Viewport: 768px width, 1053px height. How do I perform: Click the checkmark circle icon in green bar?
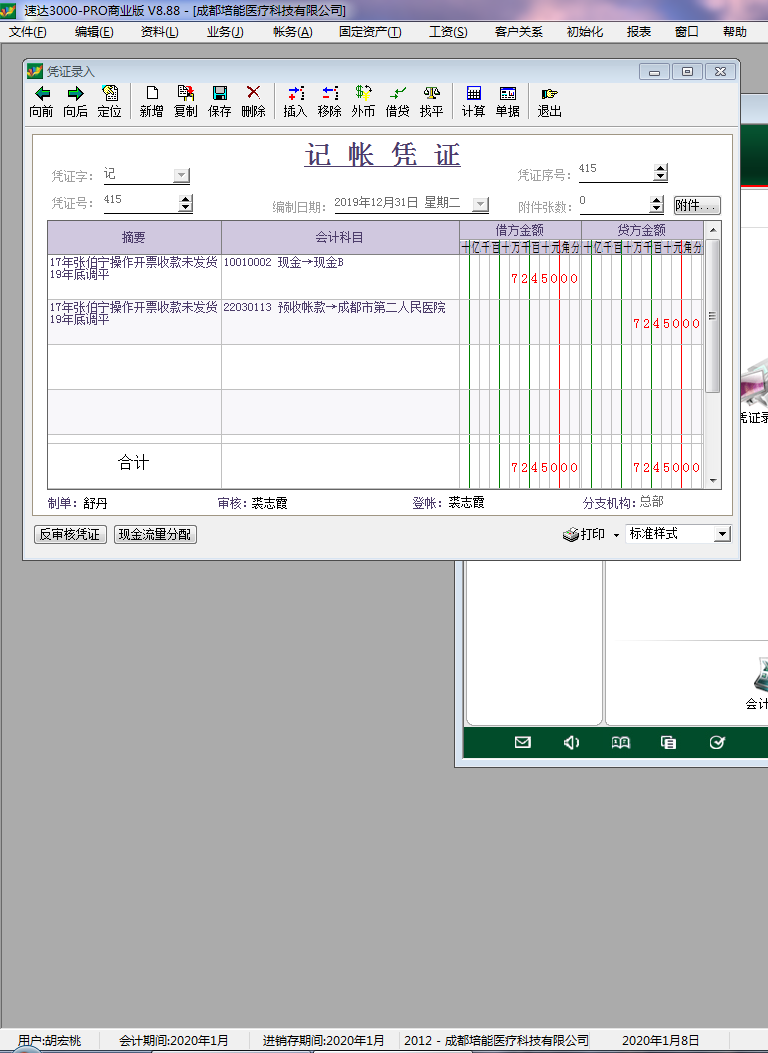(717, 742)
